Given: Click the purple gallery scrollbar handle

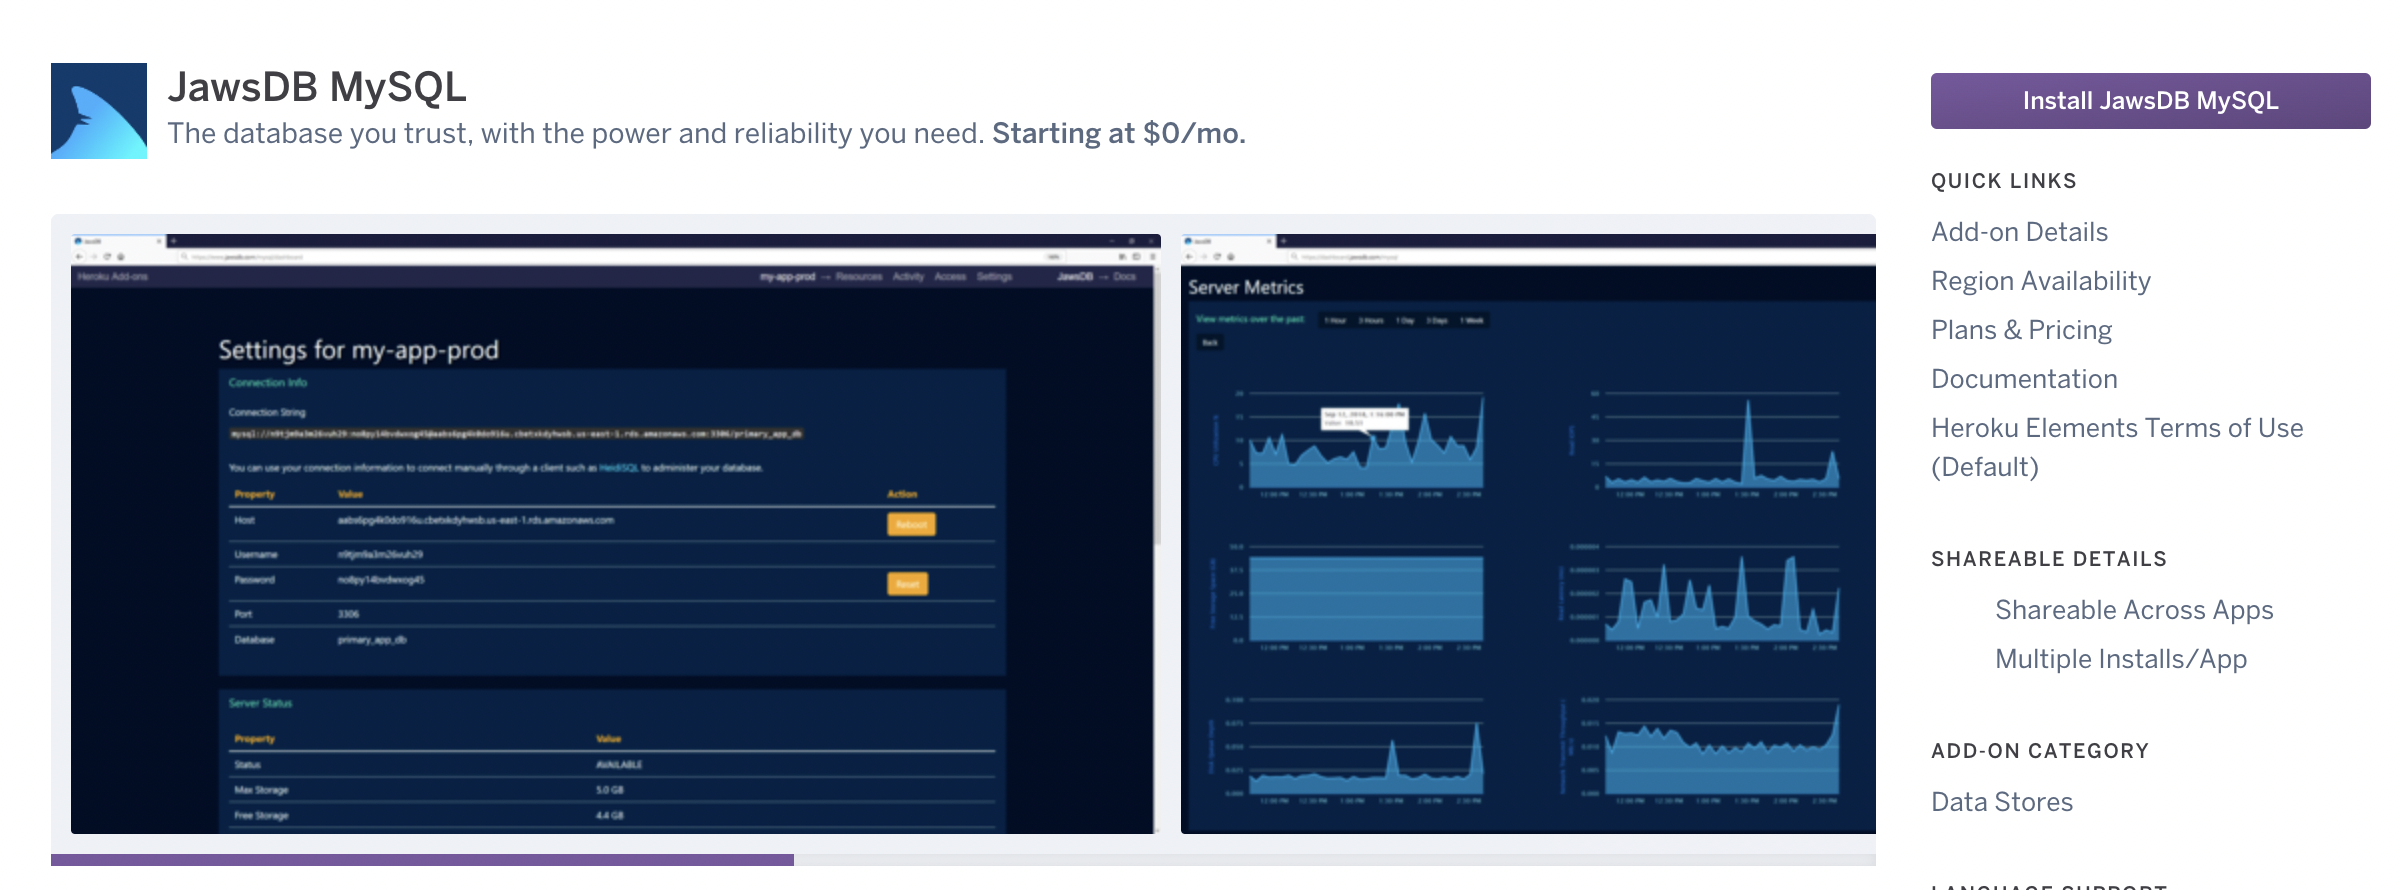Looking at the screenshot, I should pos(422,860).
